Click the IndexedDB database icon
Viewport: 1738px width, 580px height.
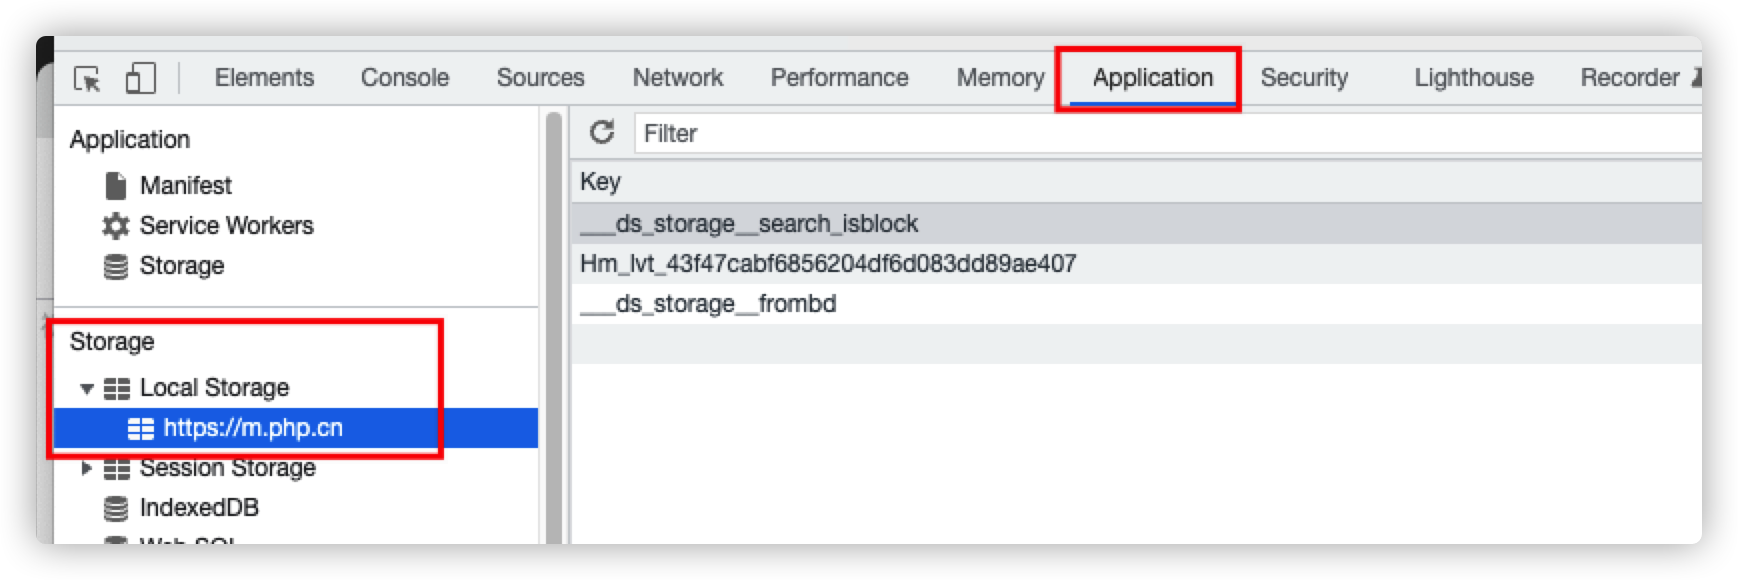point(116,508)
